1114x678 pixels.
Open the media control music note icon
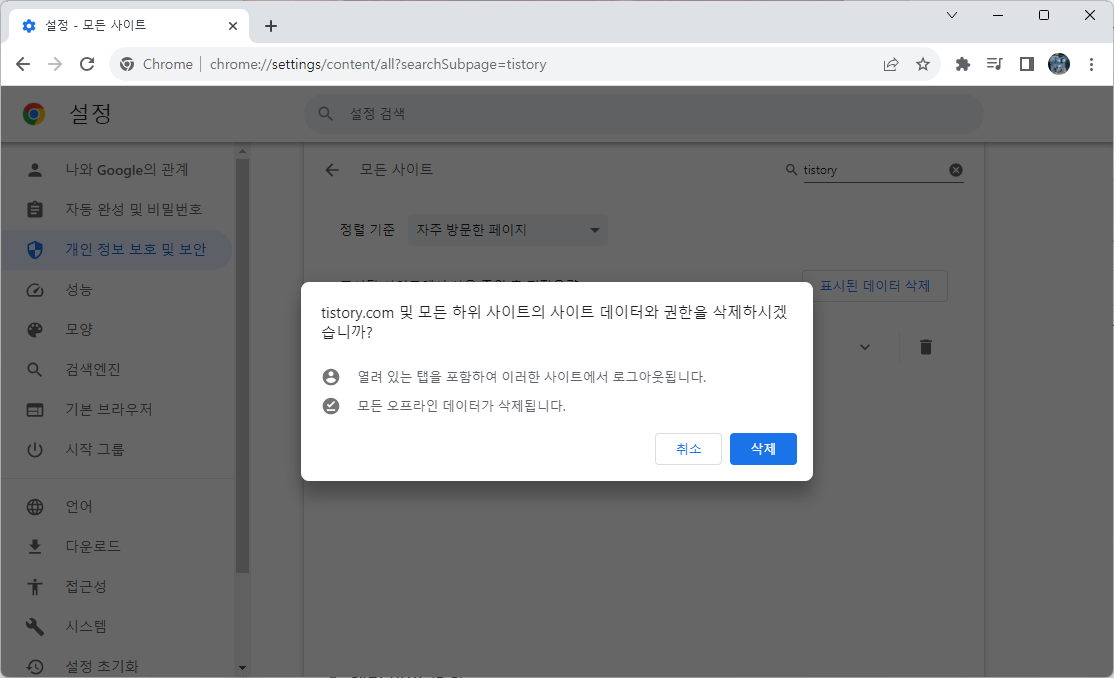995,64
